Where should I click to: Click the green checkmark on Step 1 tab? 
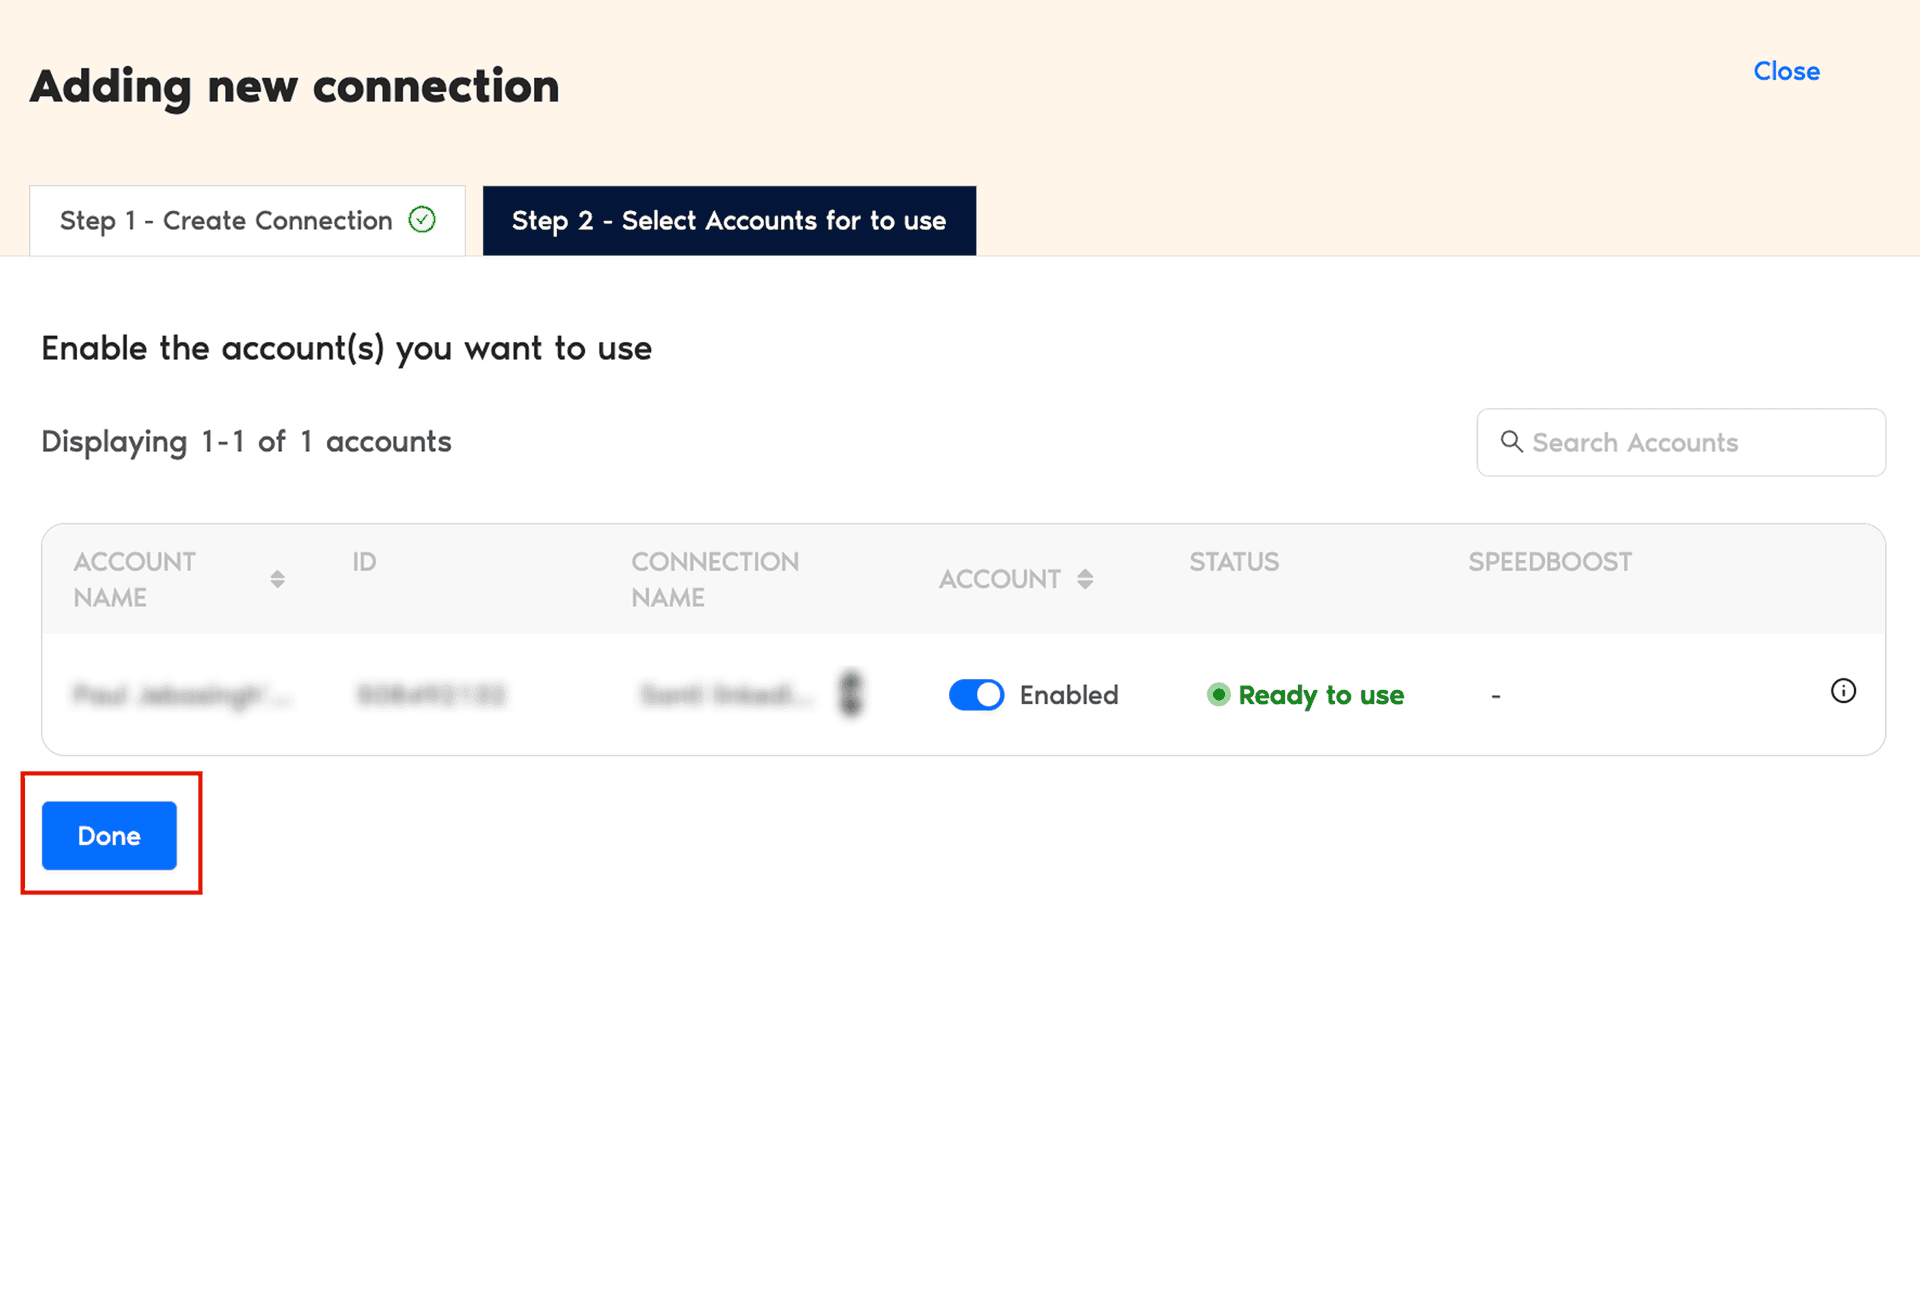point(422,220)
